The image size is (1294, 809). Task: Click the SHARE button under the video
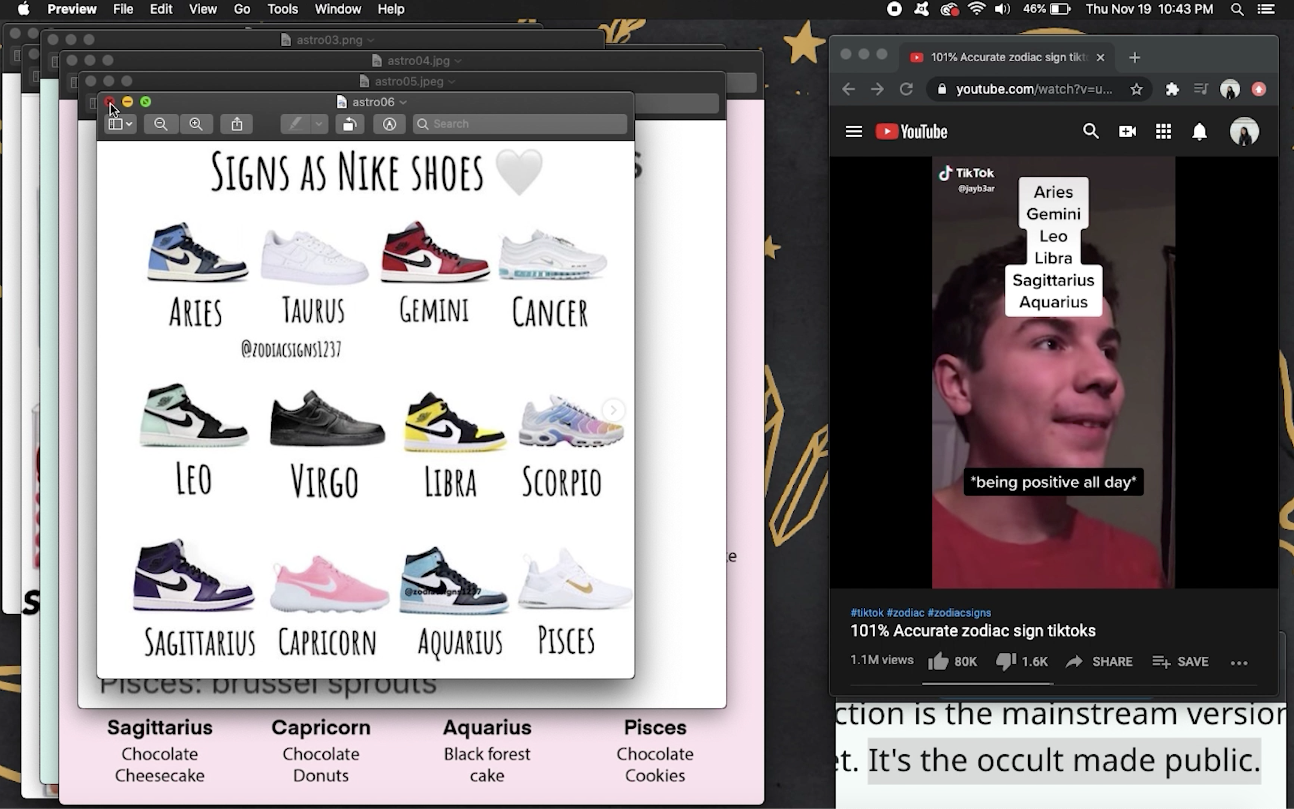pos(1098,662)
